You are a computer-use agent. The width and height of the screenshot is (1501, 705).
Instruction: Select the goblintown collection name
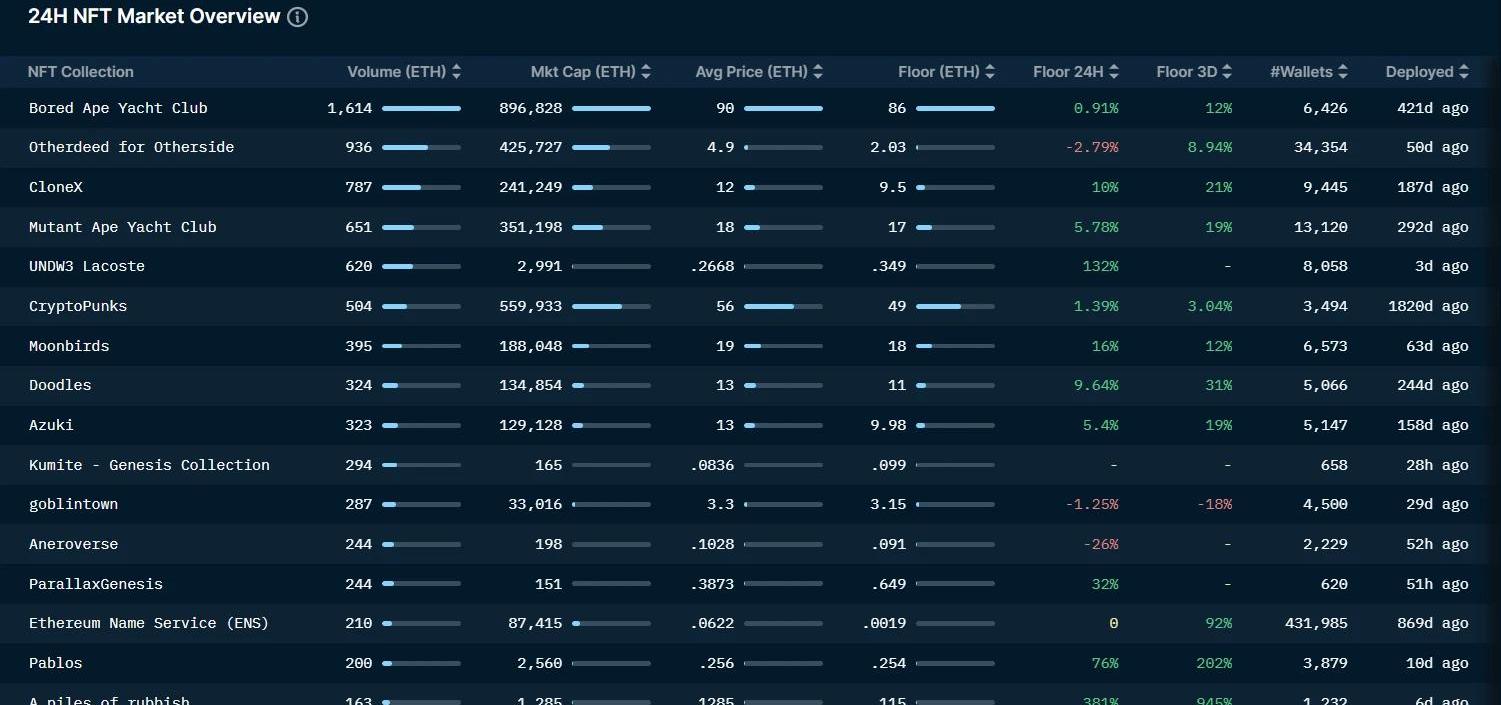pos(73,504)
